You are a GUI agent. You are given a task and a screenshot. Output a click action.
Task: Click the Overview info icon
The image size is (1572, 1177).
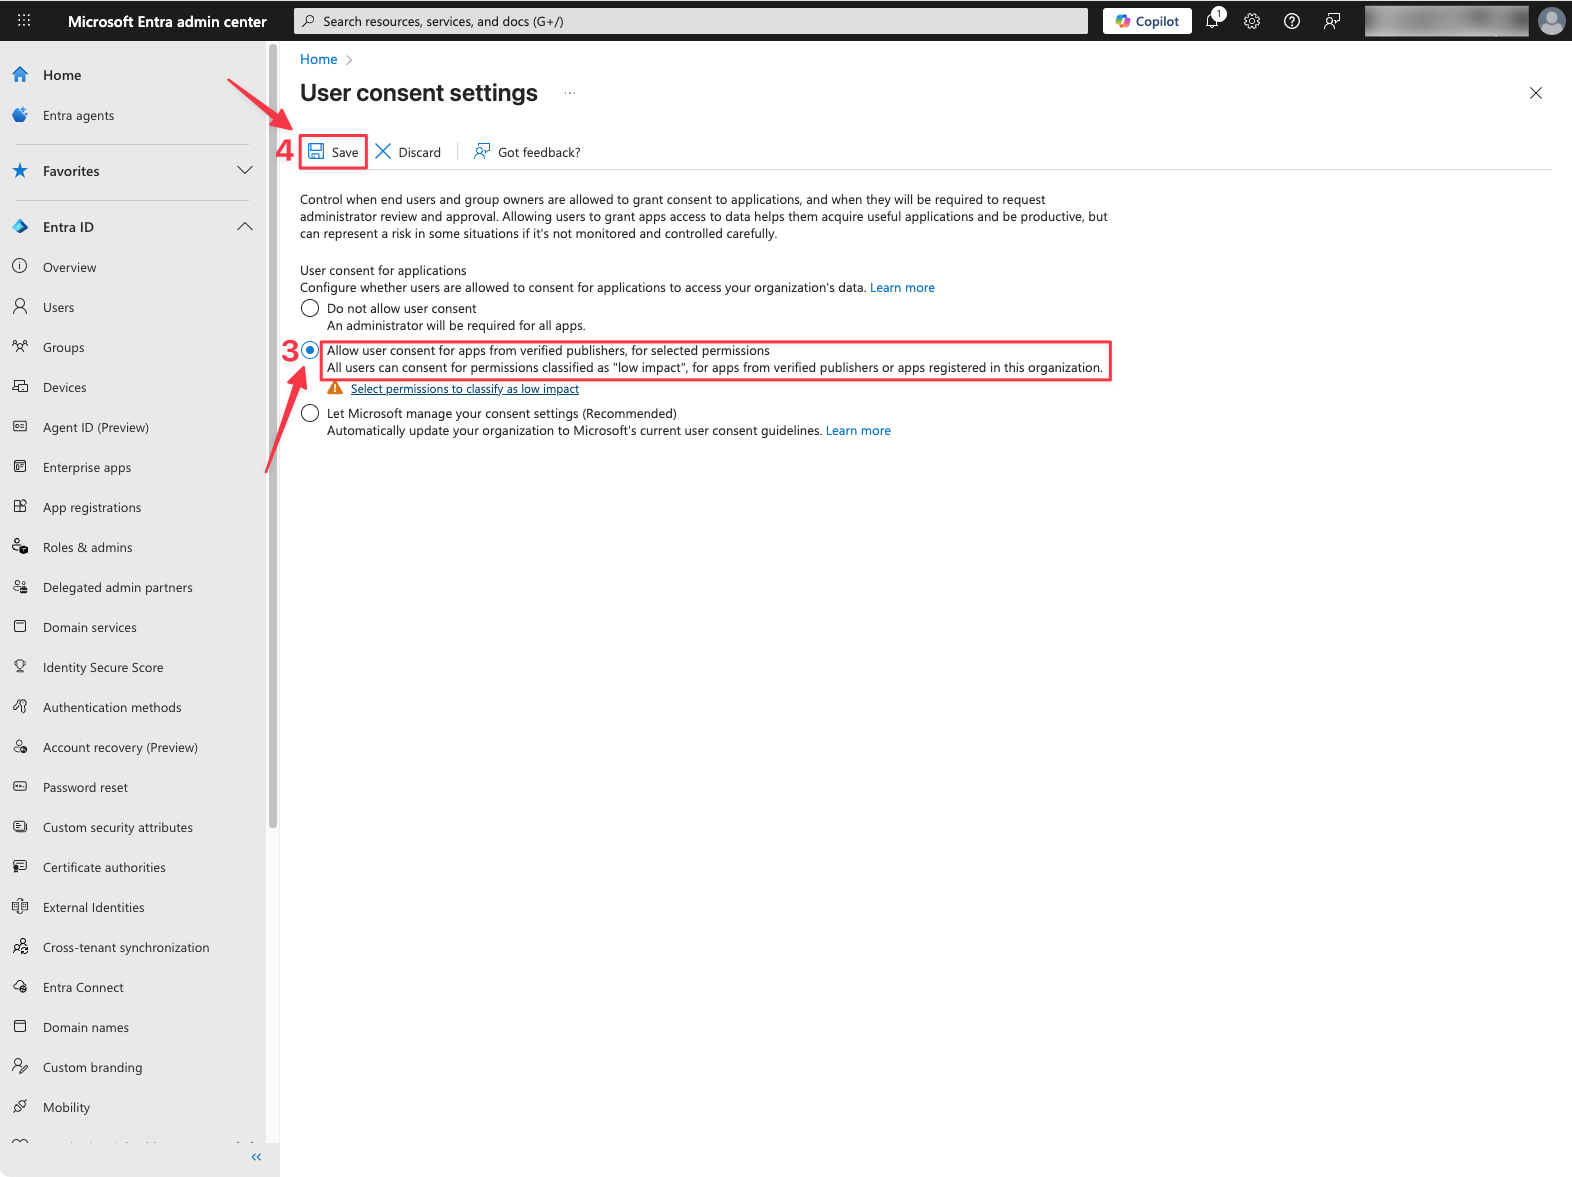point(20,266)
